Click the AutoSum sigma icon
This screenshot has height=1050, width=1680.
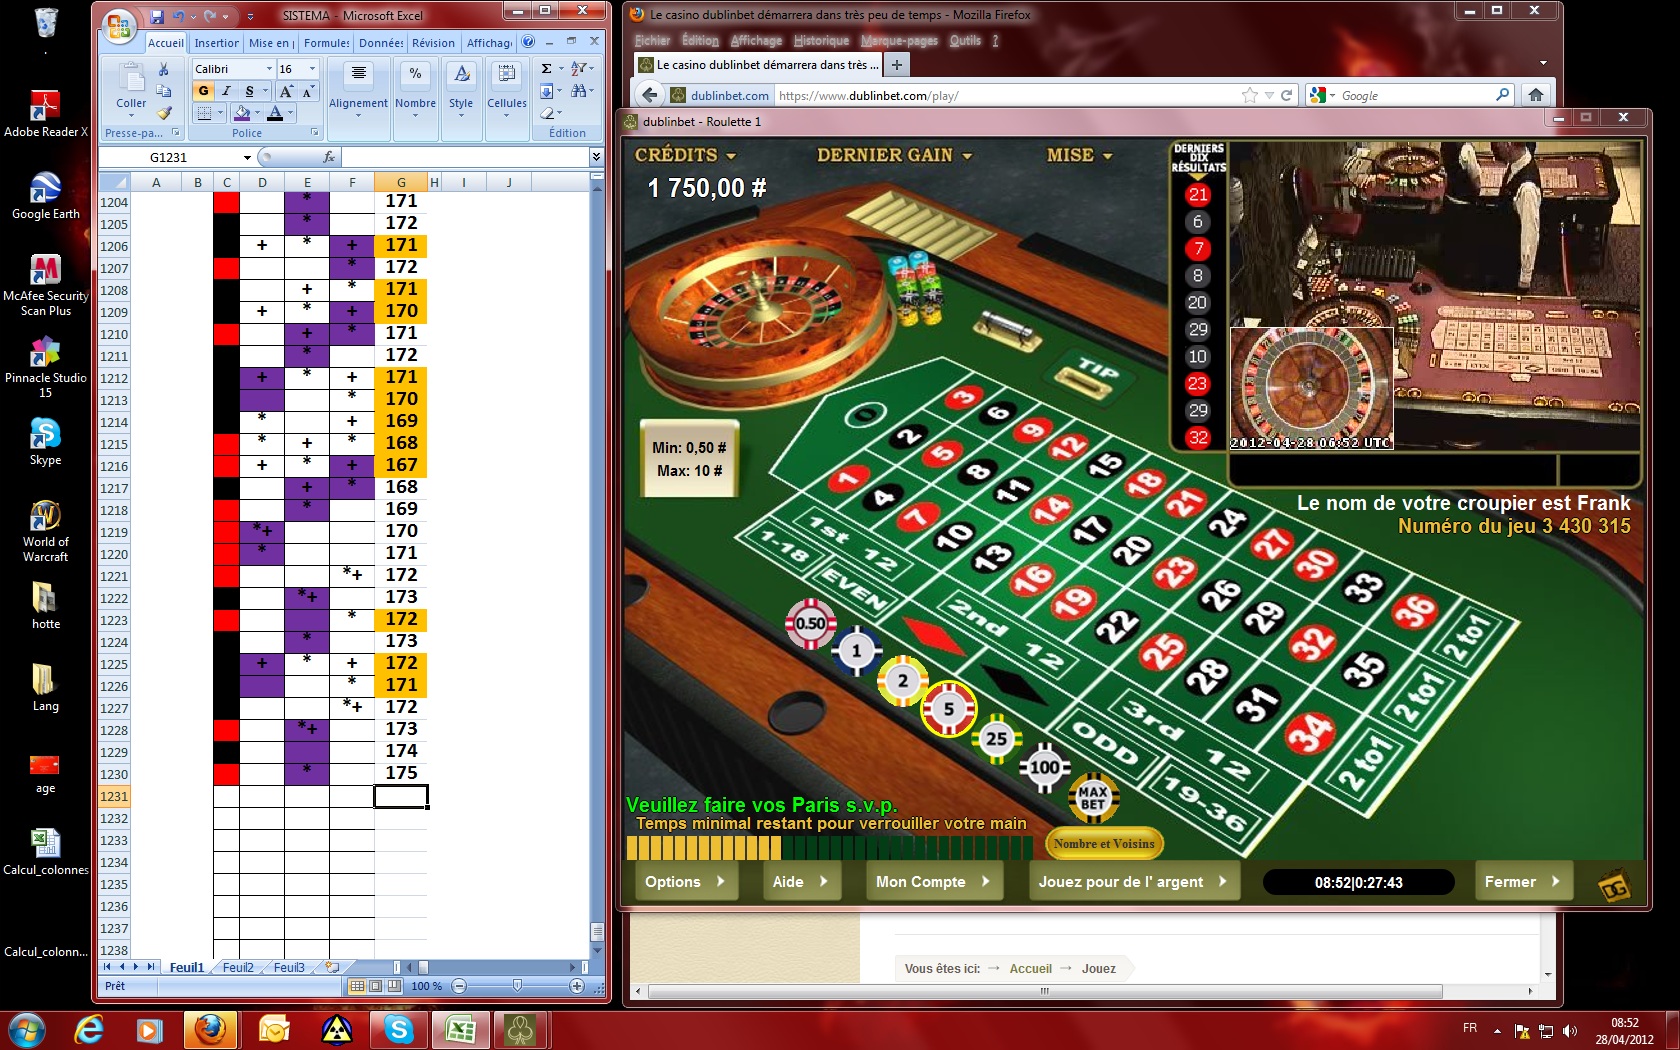546,69
